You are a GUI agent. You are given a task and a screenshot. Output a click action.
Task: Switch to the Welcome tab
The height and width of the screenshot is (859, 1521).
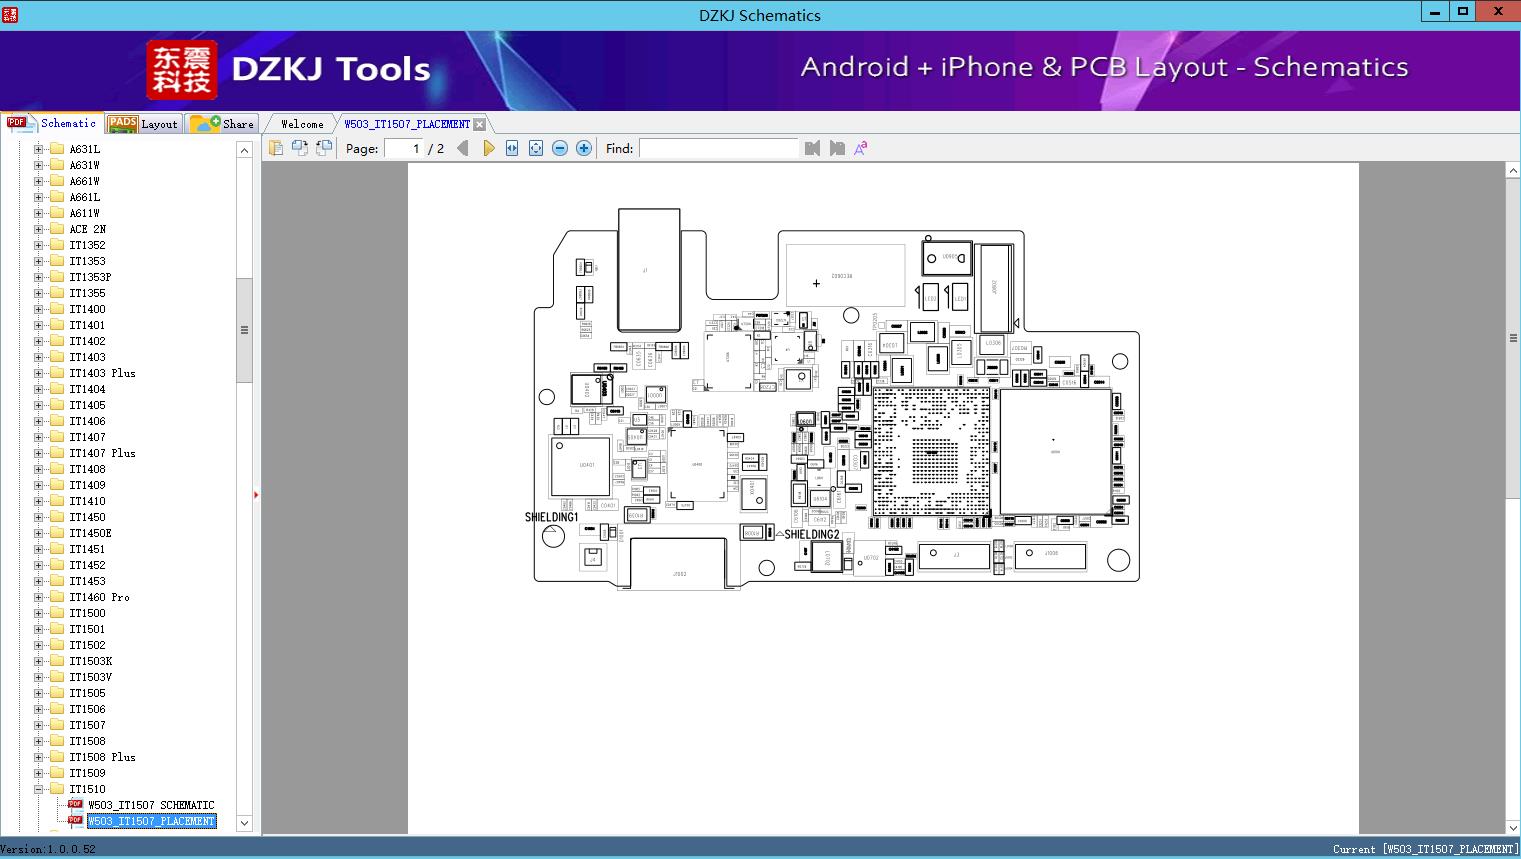tap(302, 124)
